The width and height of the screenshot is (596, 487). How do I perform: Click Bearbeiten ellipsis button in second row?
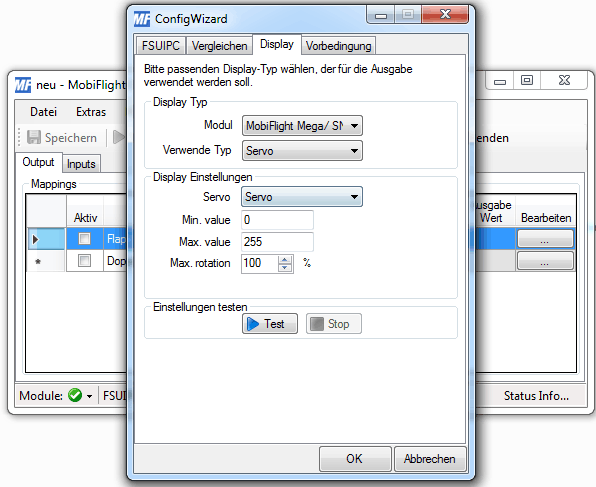tap(545, 261)
